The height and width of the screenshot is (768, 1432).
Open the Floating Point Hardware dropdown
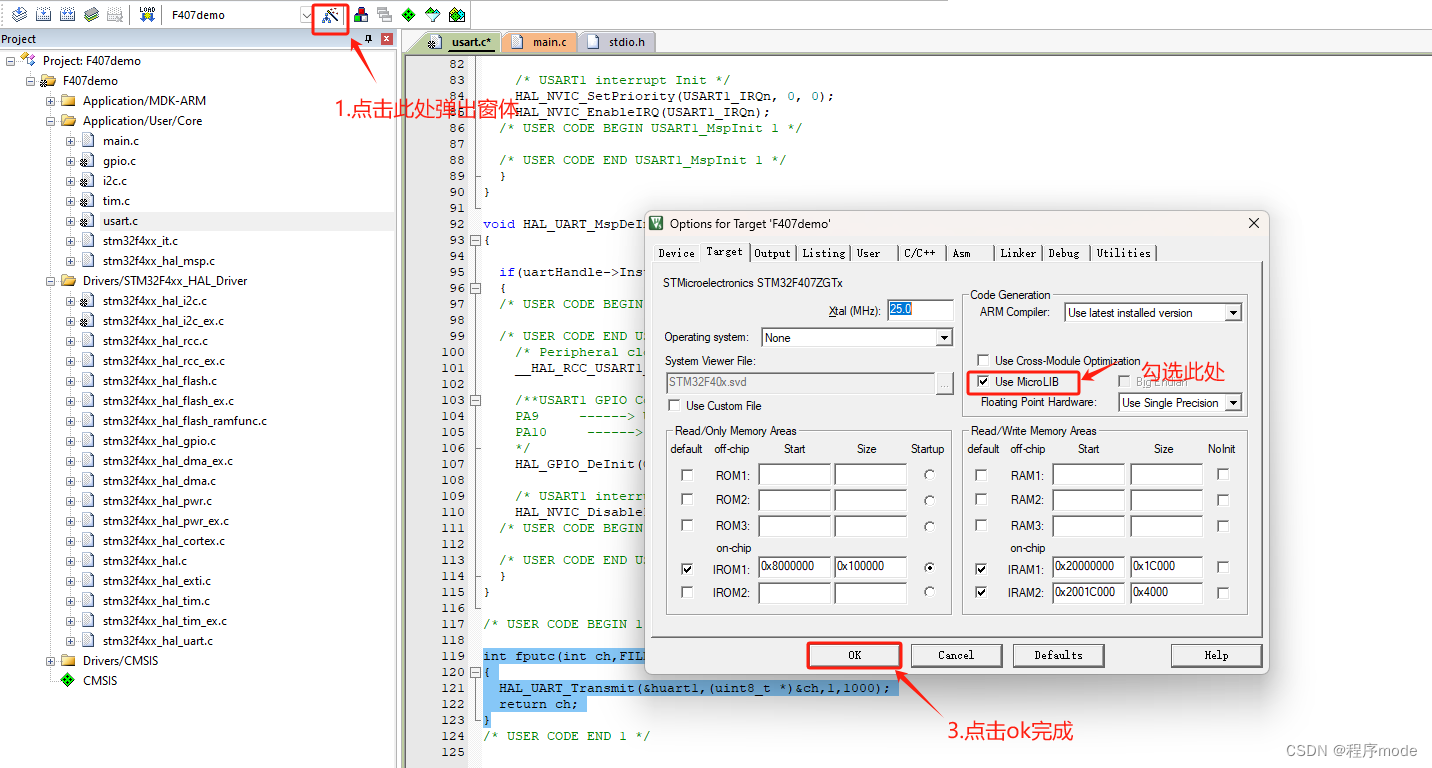[1234, 403]
